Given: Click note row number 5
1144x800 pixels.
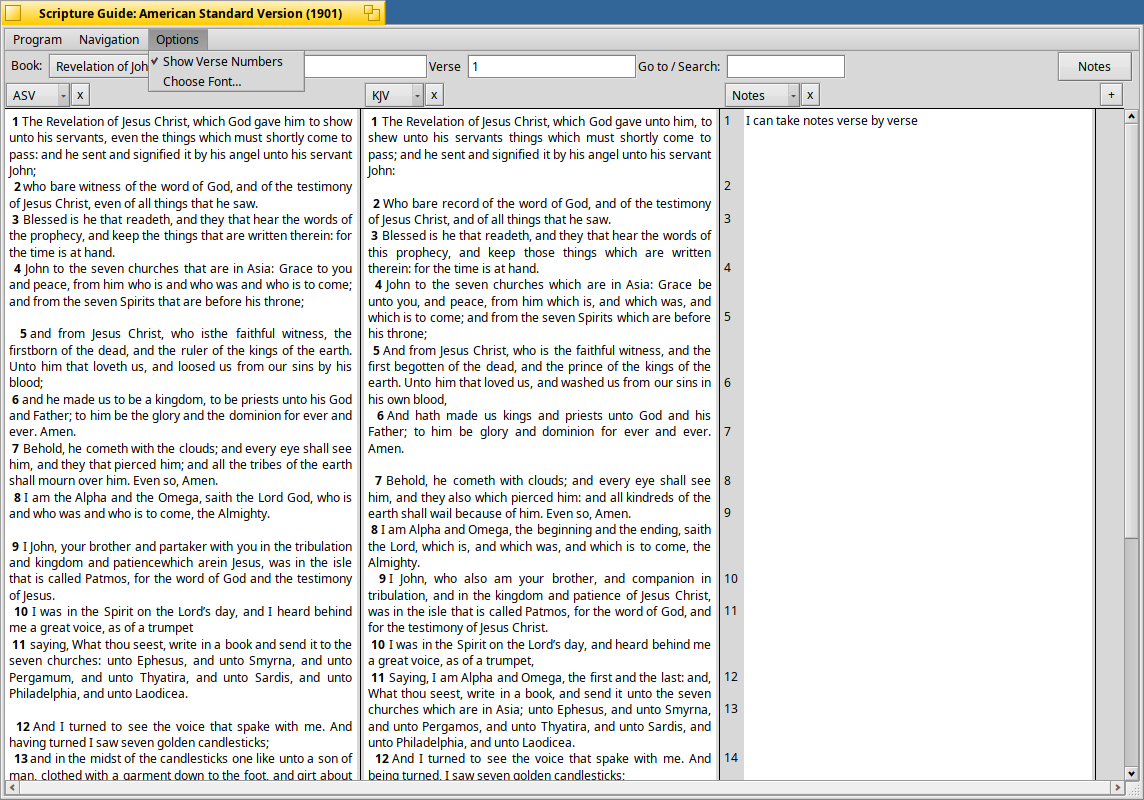Looking at the screenshot, I should [727, 316].
